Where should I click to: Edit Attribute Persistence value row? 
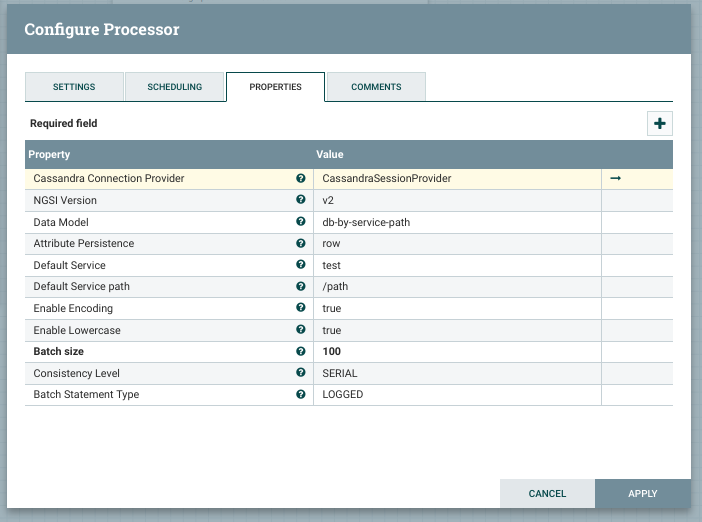(x=457, y=244)
